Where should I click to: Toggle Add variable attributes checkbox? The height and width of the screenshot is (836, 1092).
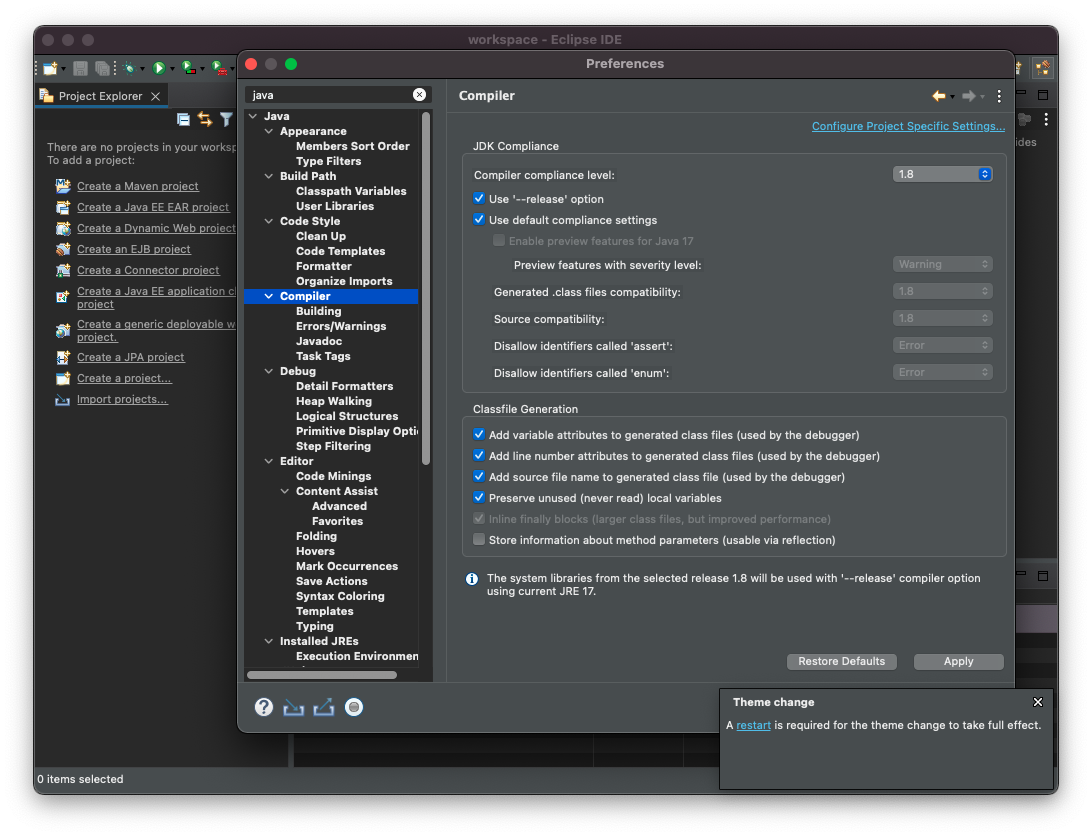click(479, 435)
